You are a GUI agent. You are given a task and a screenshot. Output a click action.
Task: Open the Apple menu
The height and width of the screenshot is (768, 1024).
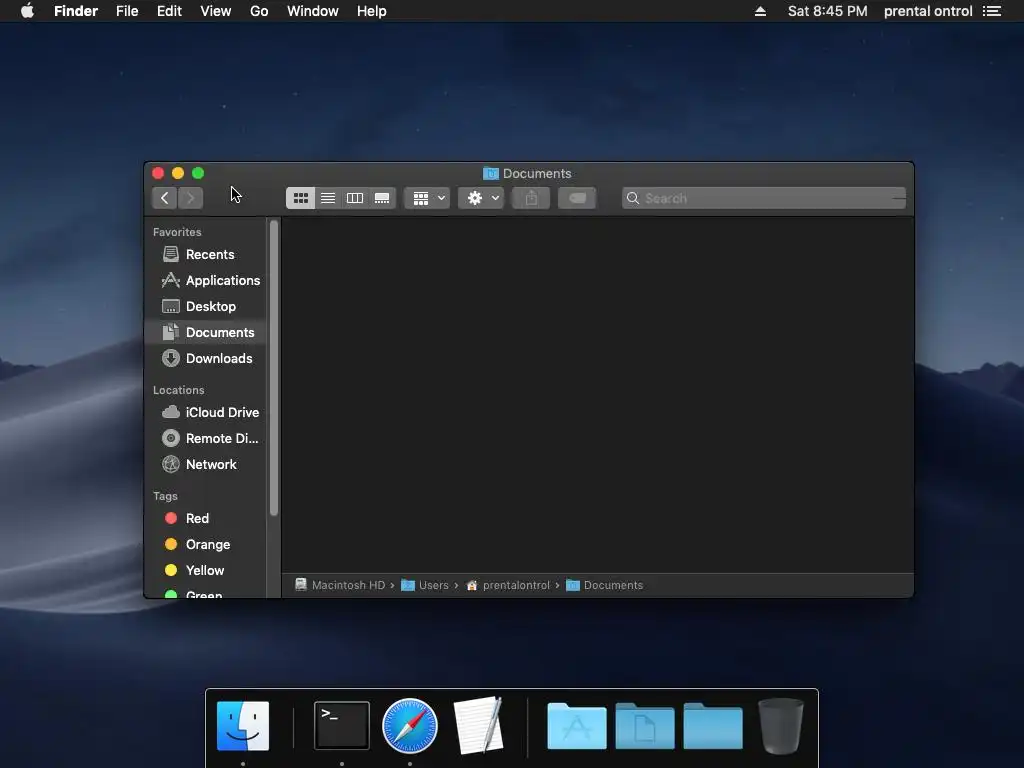(x=27, y=11)
